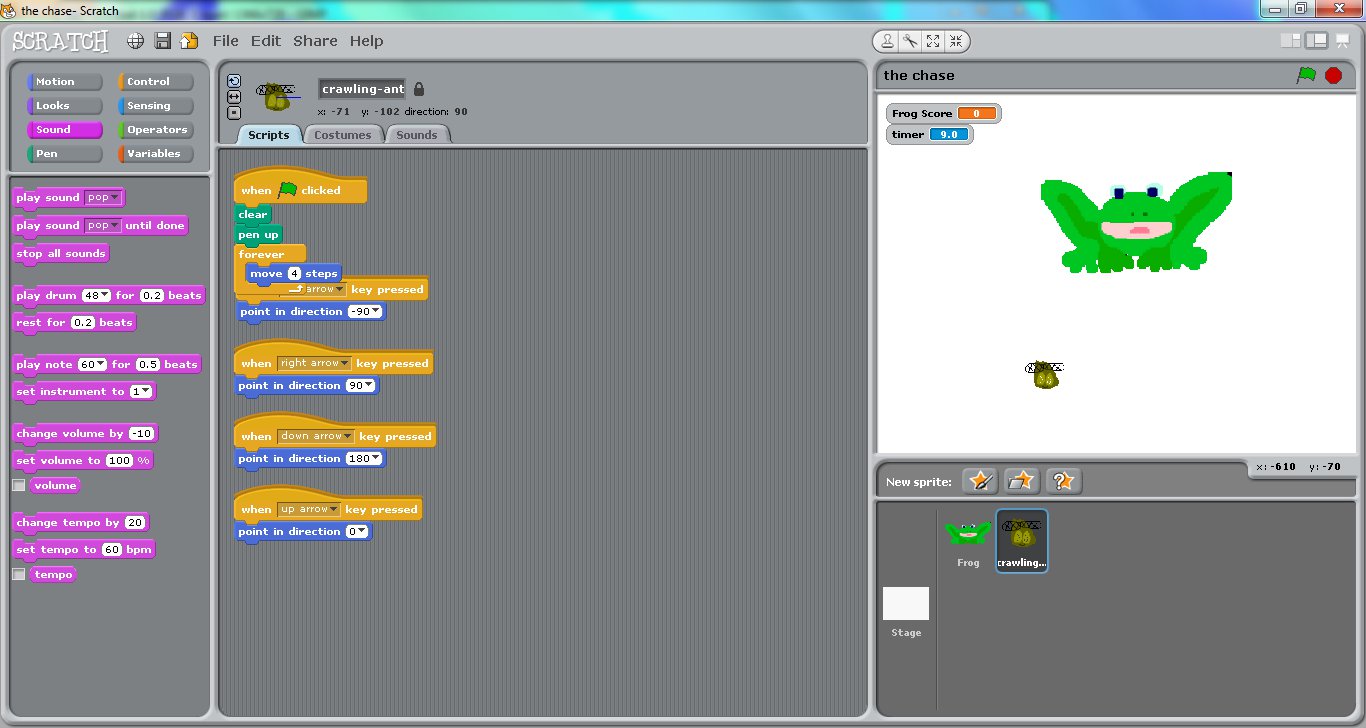Switch to presentation mode
This screenshot has height=728, width=1366.
1343,41
